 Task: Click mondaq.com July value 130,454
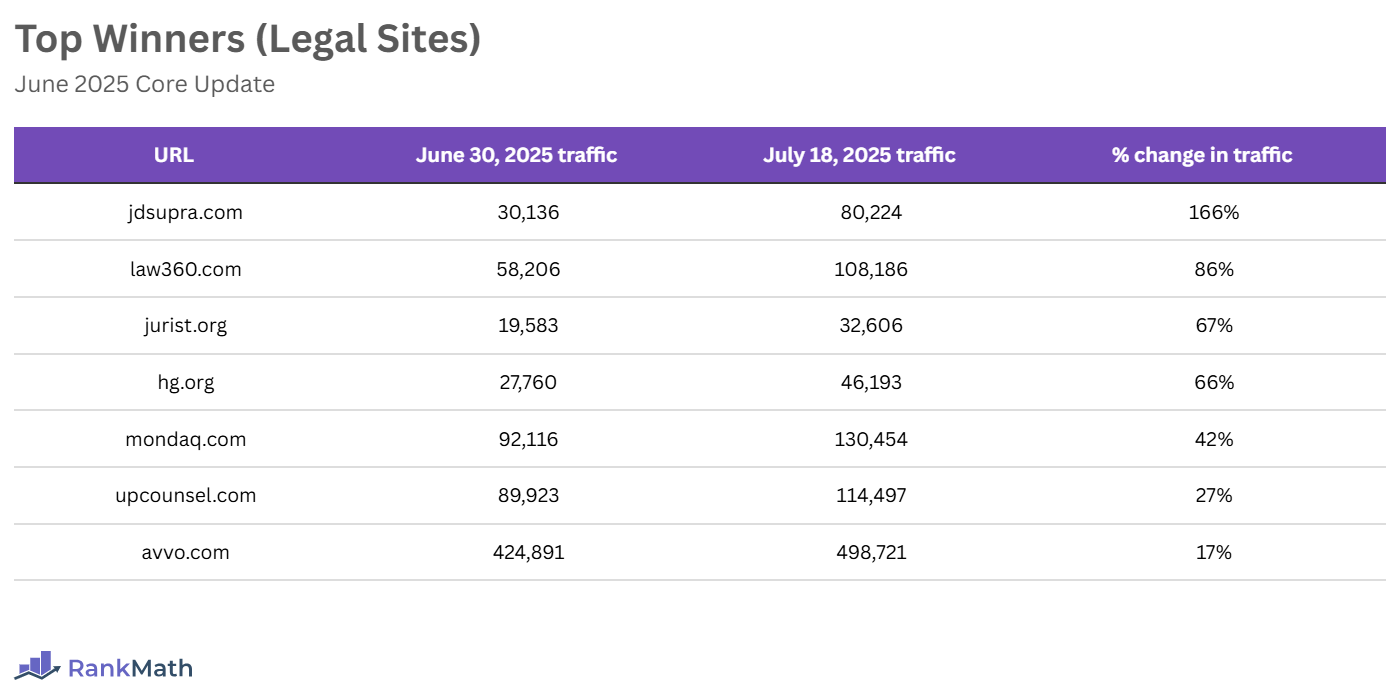(x=871, y=439)
